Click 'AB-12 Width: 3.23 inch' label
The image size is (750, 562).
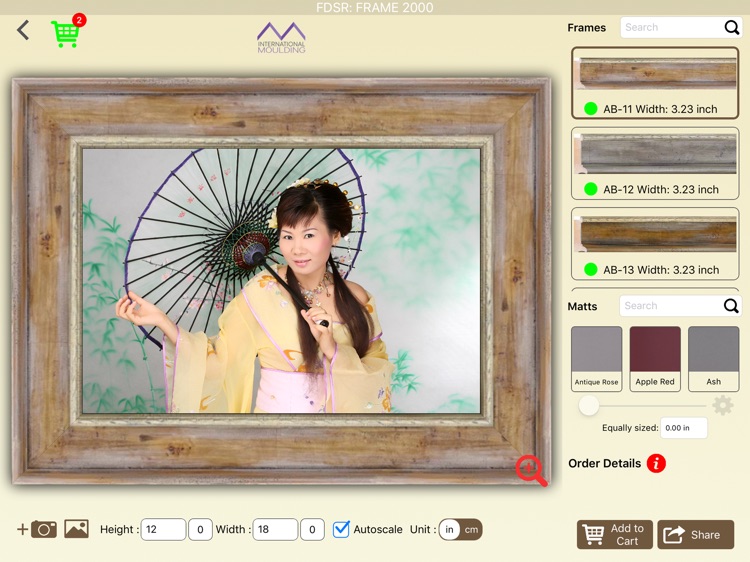(x=661, y=189)
